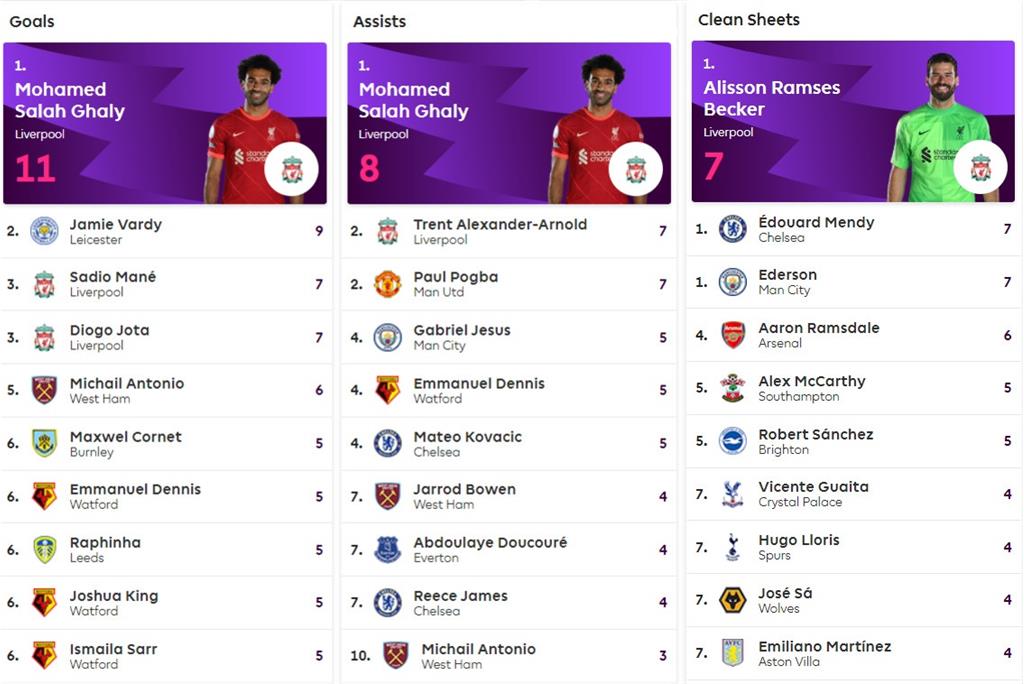Click the Aston Villa crest beside Emiliano Martínez
Viewport: 1024px width, 684px height.
click(733, 653)
